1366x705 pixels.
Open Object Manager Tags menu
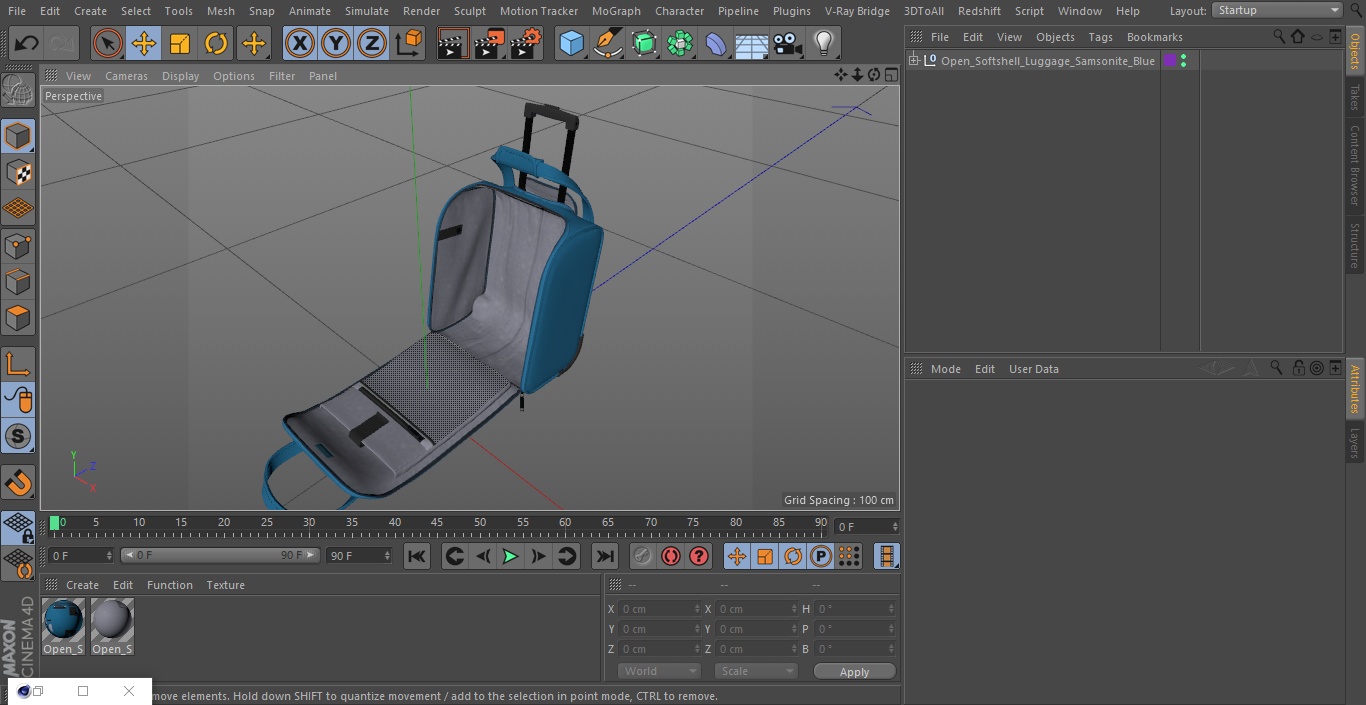(x=1100, y=37)
